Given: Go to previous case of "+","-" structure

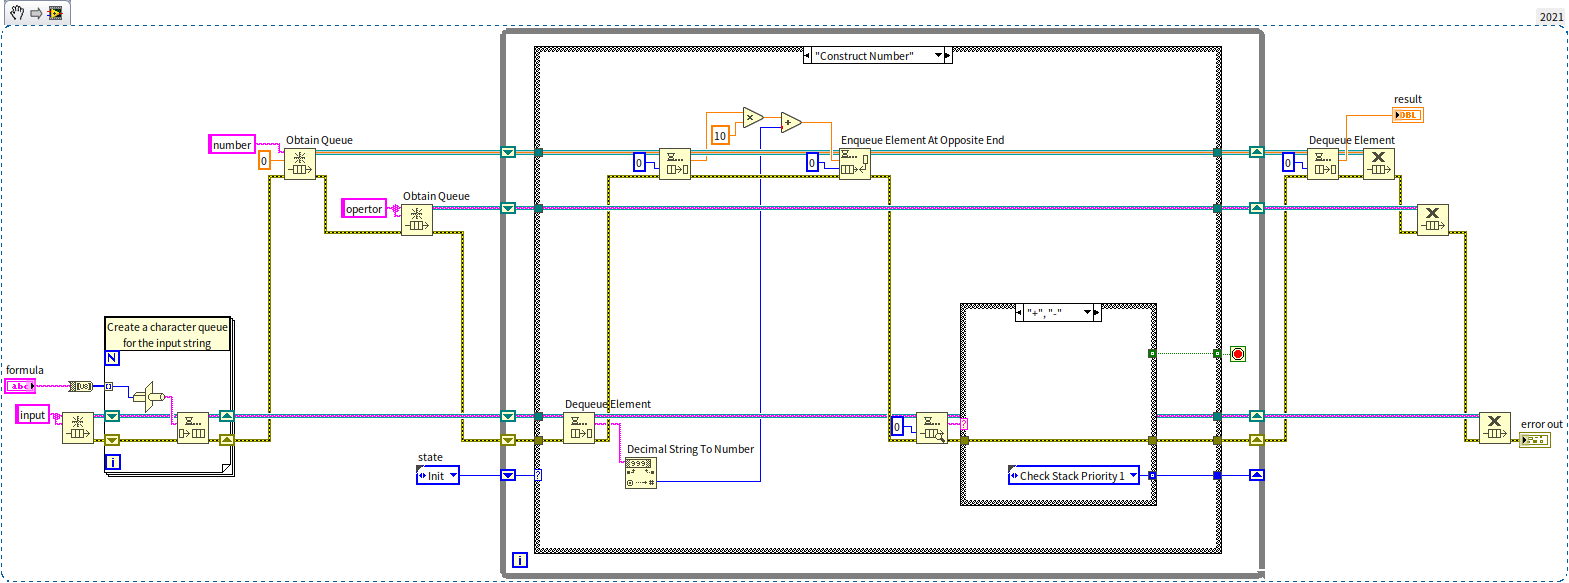Looking at the screenshot, I should pos(1019,313).
